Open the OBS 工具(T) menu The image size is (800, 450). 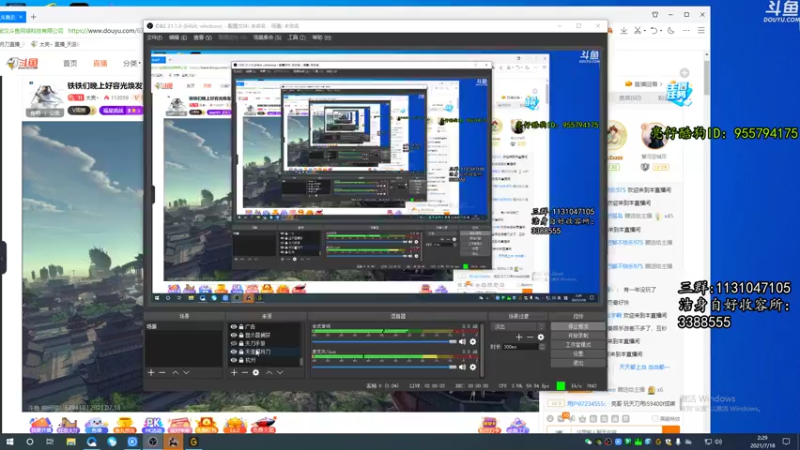(296, 38)
